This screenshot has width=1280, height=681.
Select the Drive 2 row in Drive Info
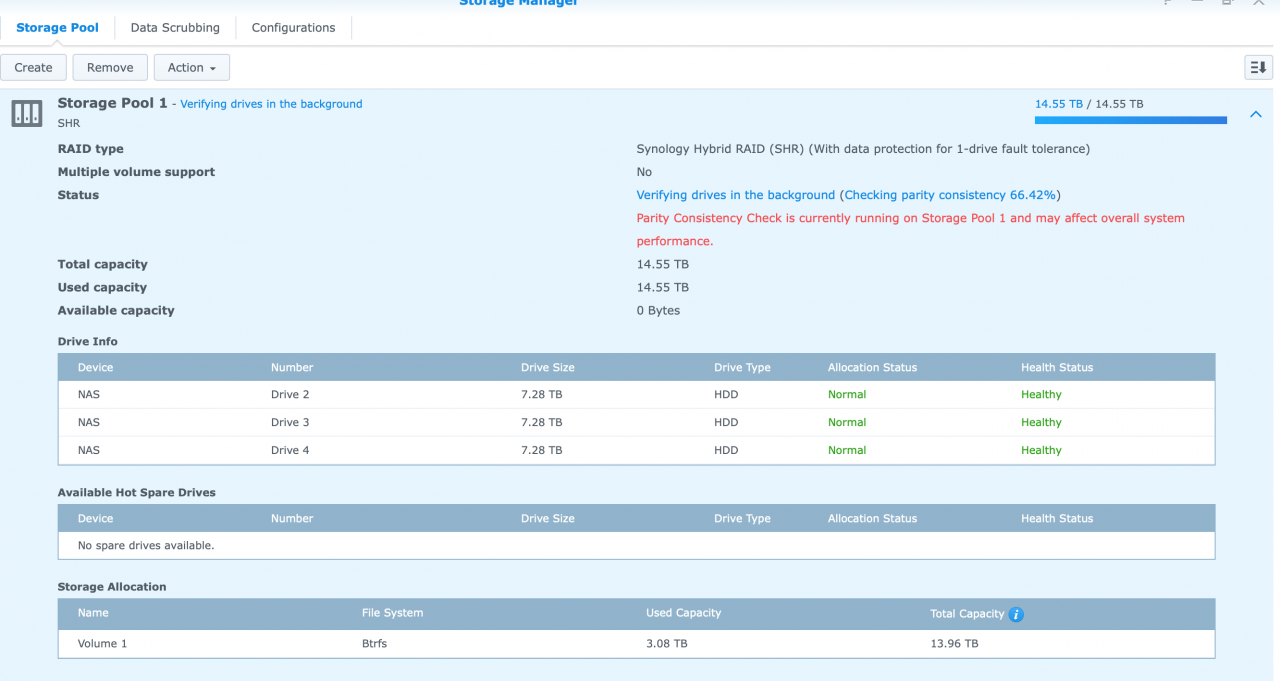[636, 394]
